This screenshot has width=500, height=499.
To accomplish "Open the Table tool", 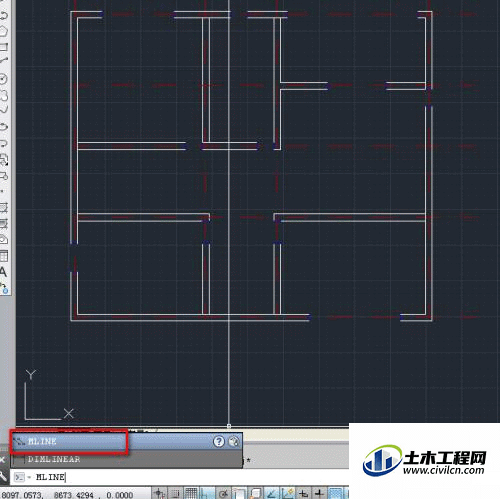I will [x=3, y=256].
